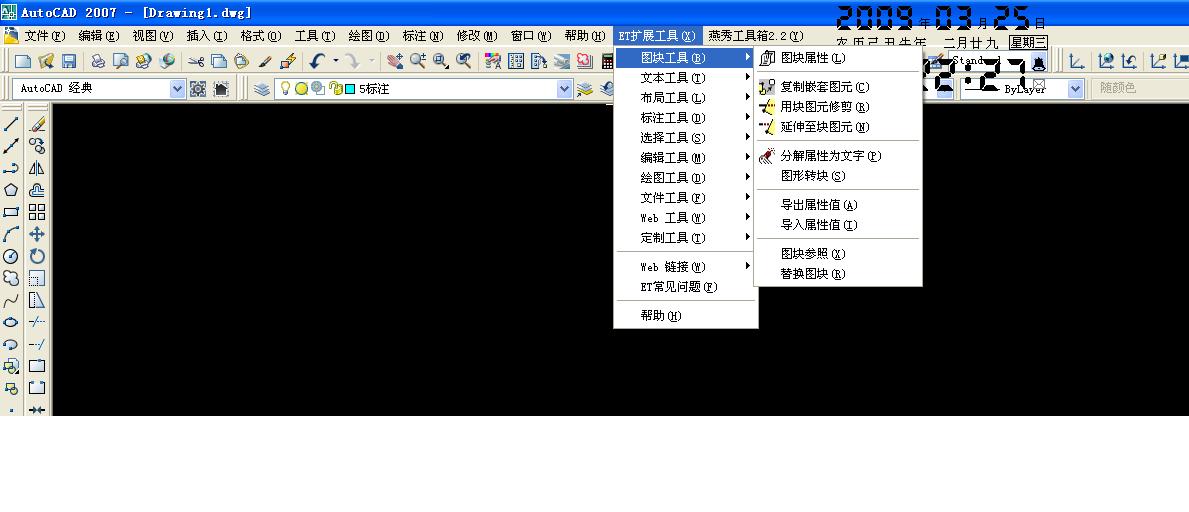
Task: Open the Layer Properties Manager icon
Action: (x=262, y=89)
